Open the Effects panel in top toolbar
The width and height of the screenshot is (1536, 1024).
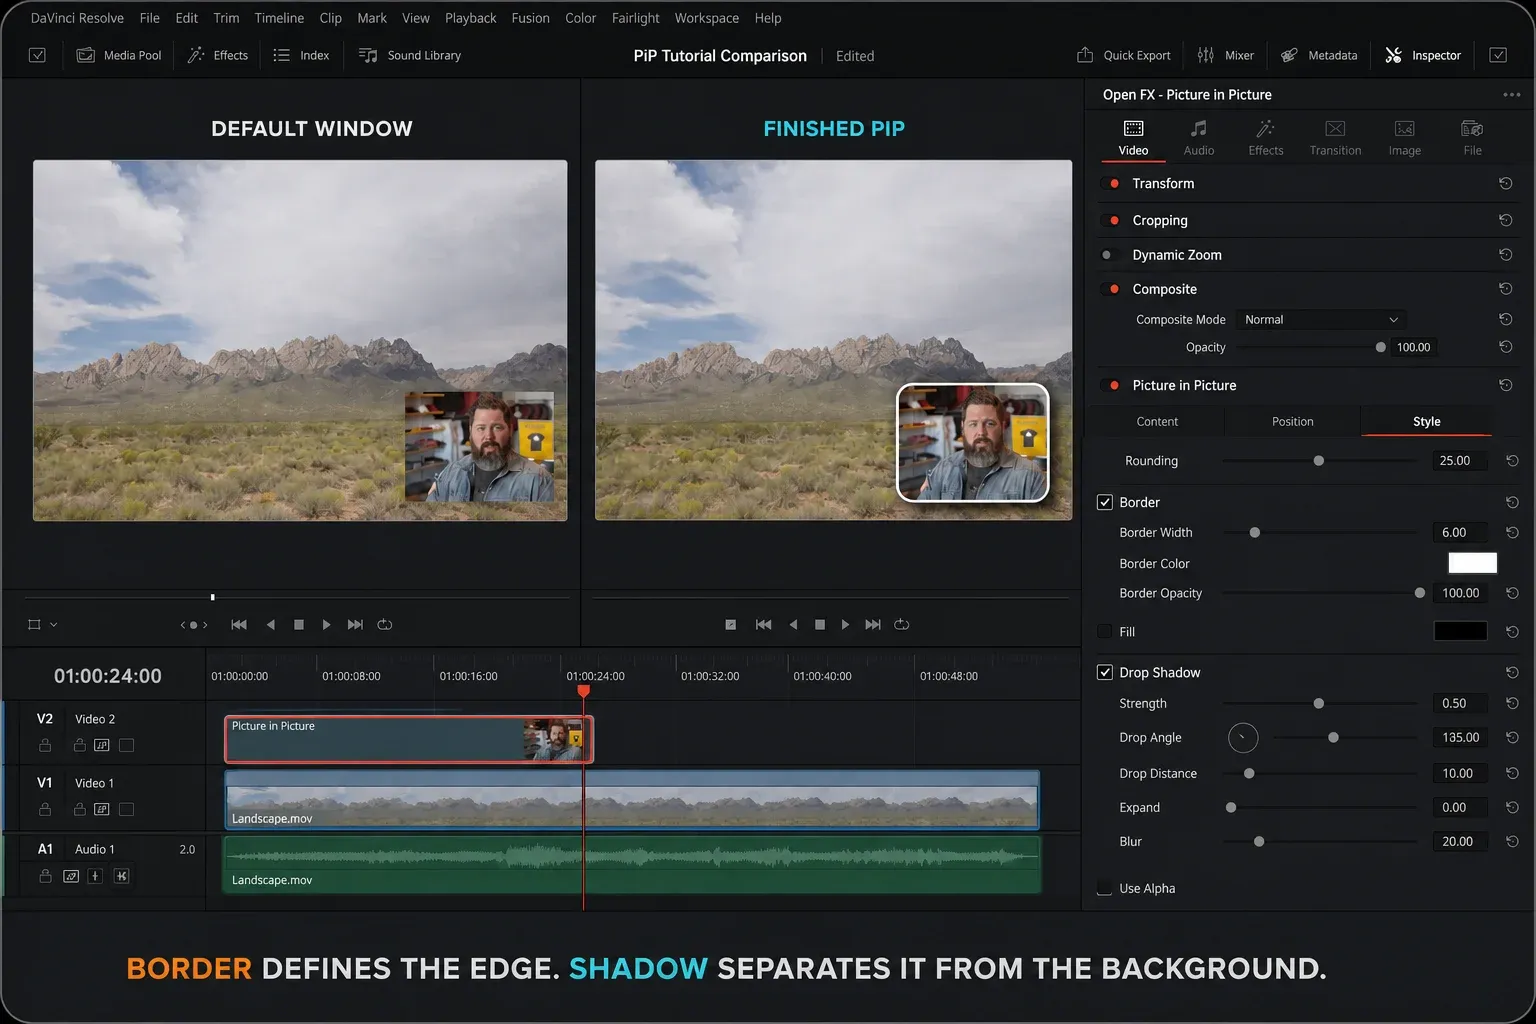point(217,55)
